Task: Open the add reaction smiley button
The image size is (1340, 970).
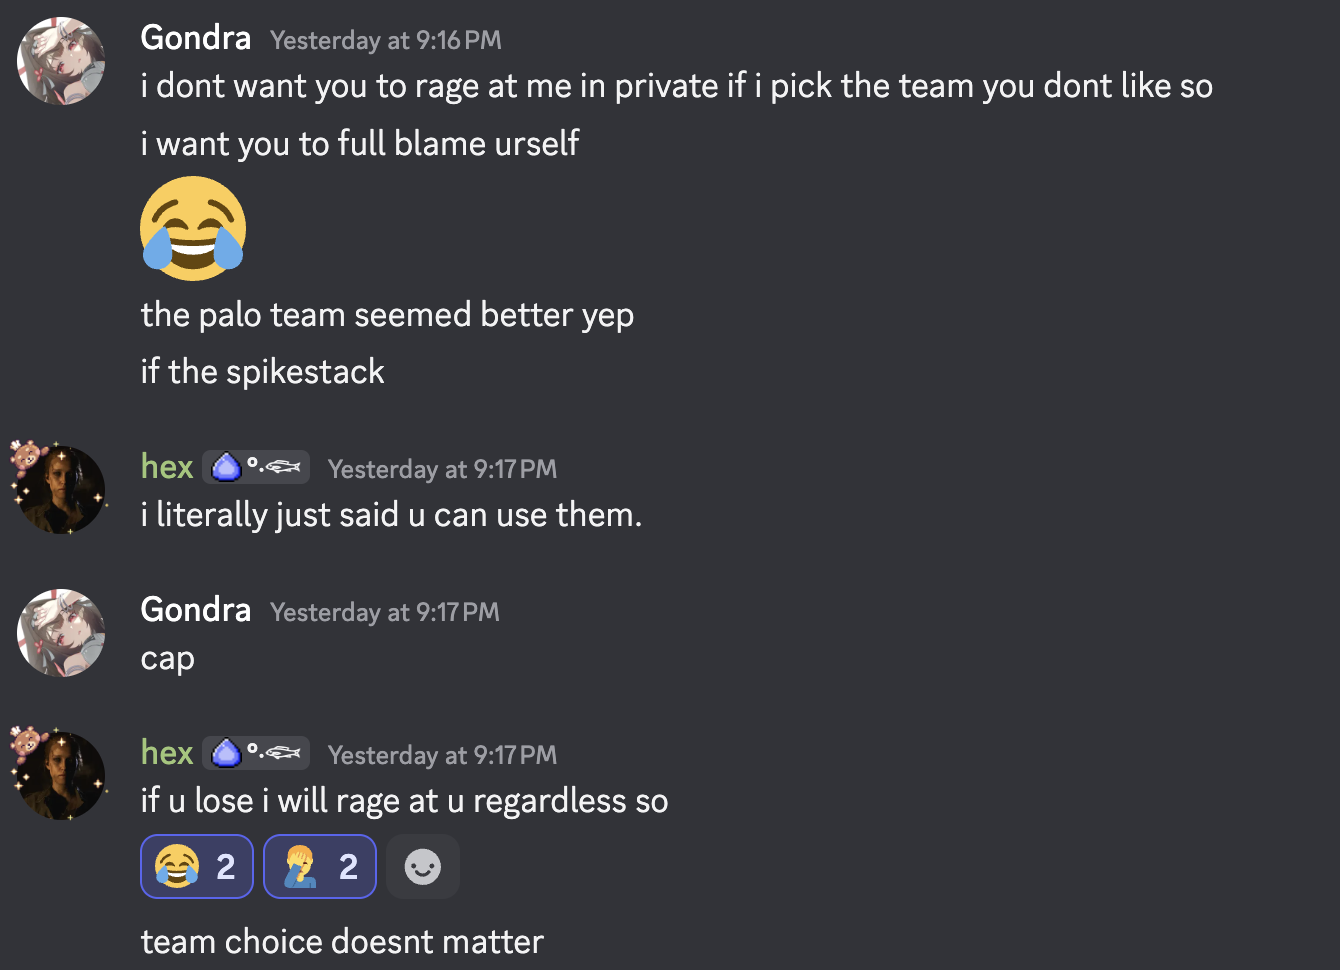Action: 422,867
